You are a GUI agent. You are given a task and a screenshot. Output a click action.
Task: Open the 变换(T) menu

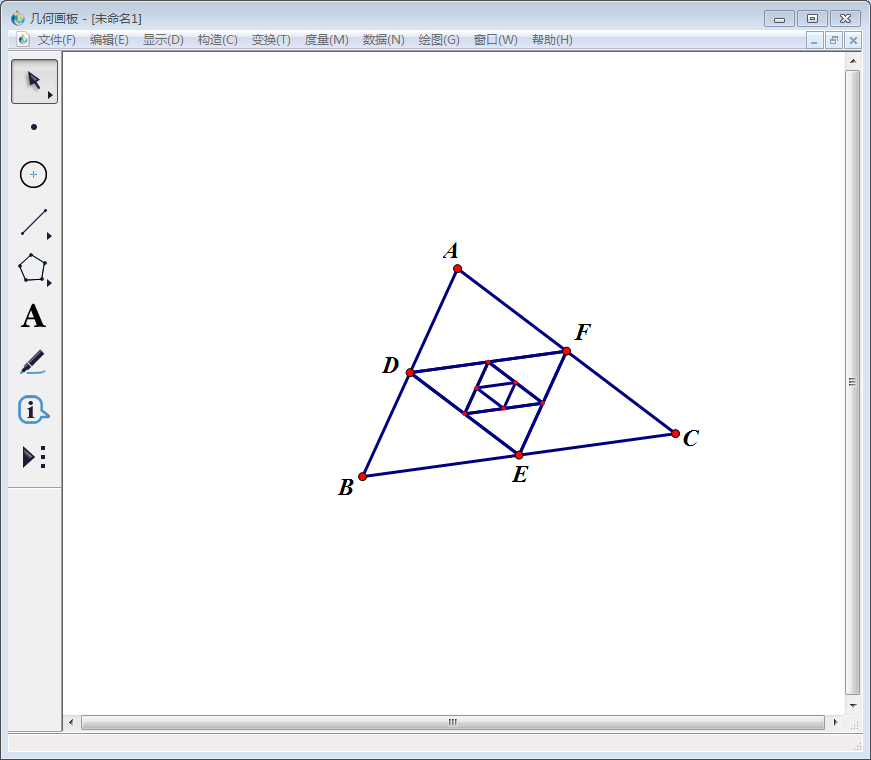click(x=271, y=40)
